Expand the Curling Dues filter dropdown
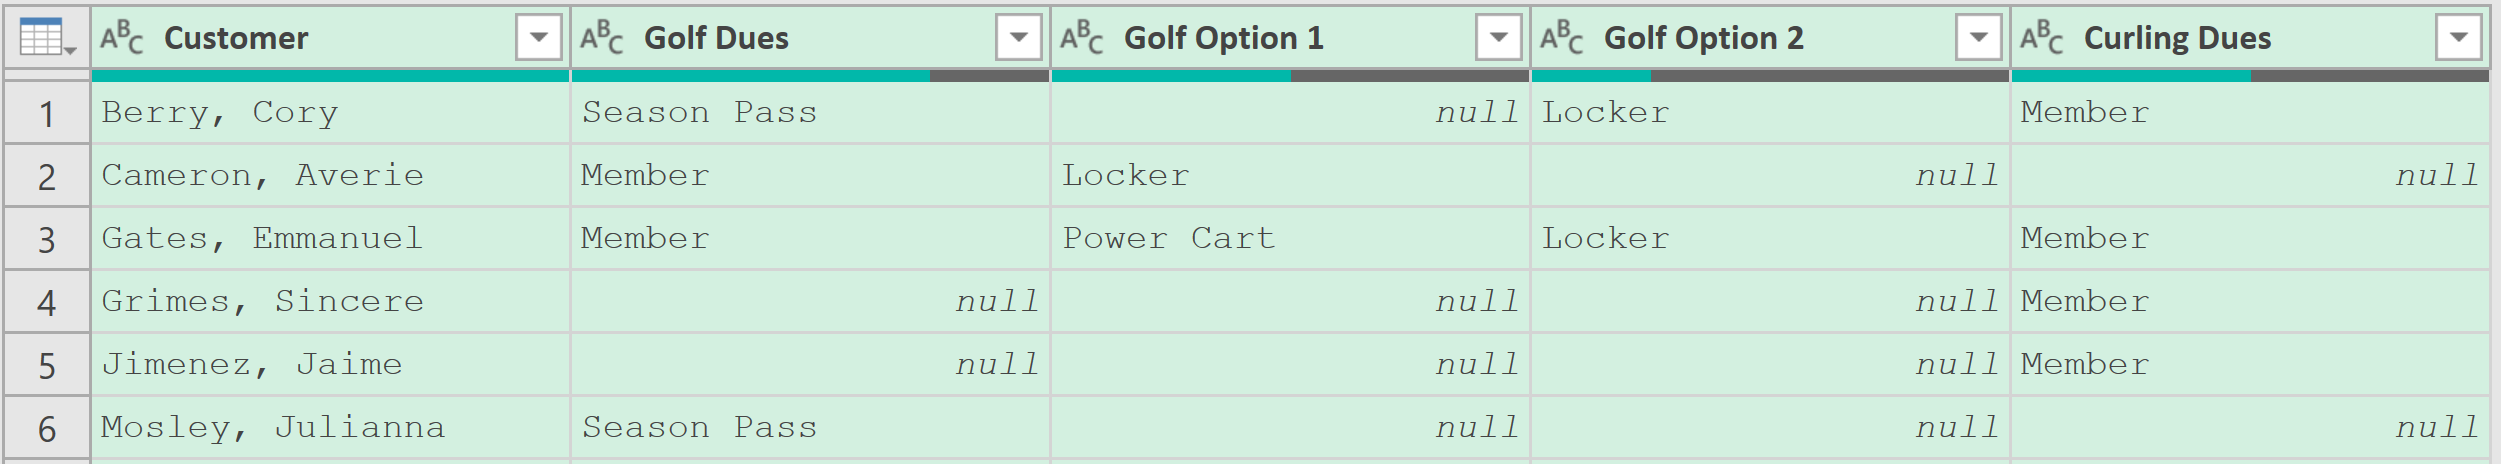The image size is (2501, 464). coord(2459,38)
